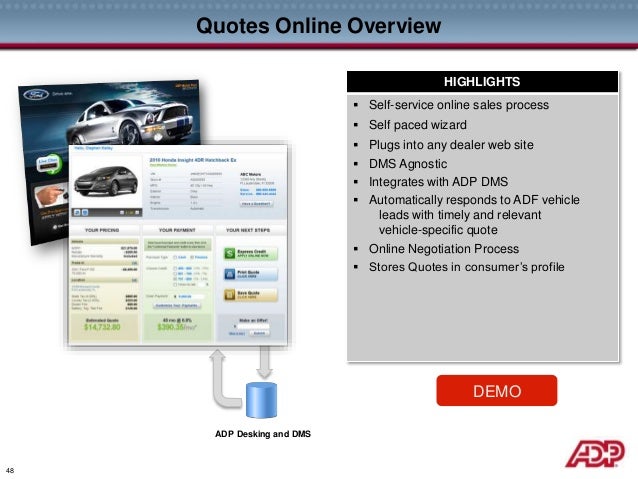The height and width of the screenshot is (479, 638).
Task: Click the Live Chat badge on the Ford page
Action: (48, 163)
